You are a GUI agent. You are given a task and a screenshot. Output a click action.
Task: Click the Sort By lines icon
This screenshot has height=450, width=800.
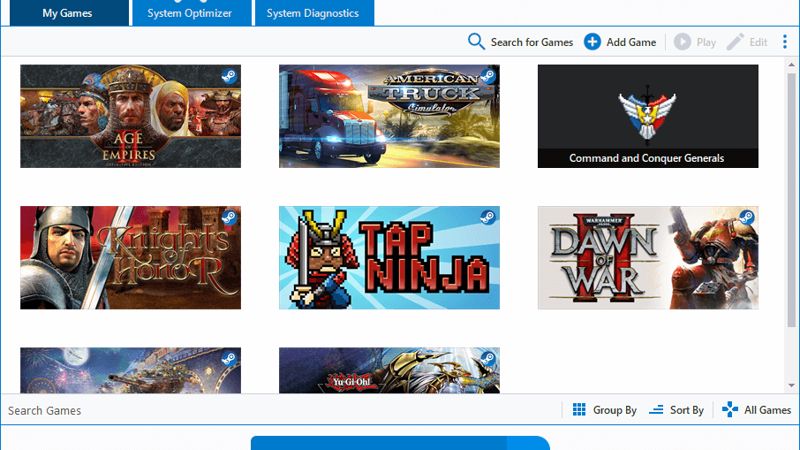[x=656, y=410]
